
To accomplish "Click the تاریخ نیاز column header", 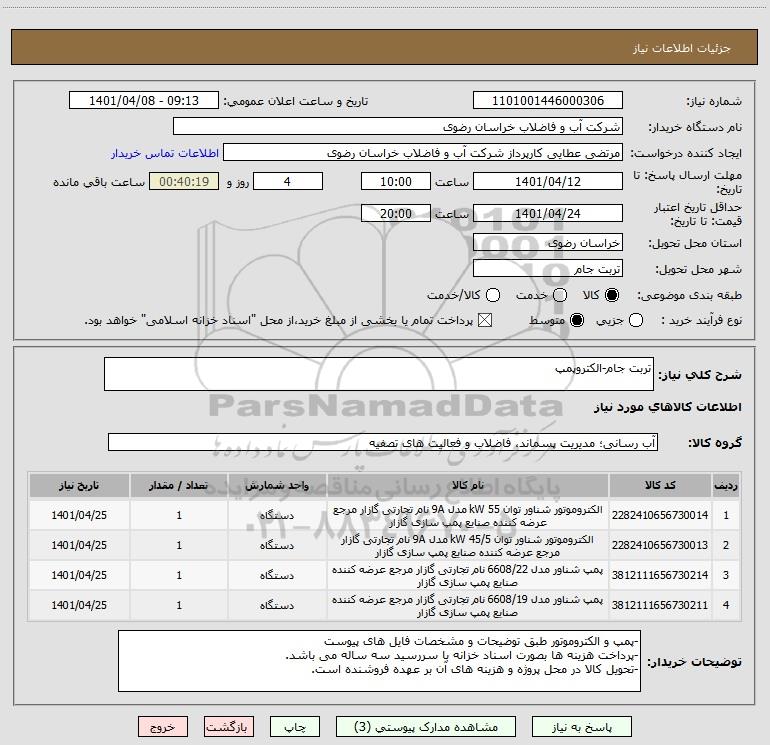I will (79, 486).
